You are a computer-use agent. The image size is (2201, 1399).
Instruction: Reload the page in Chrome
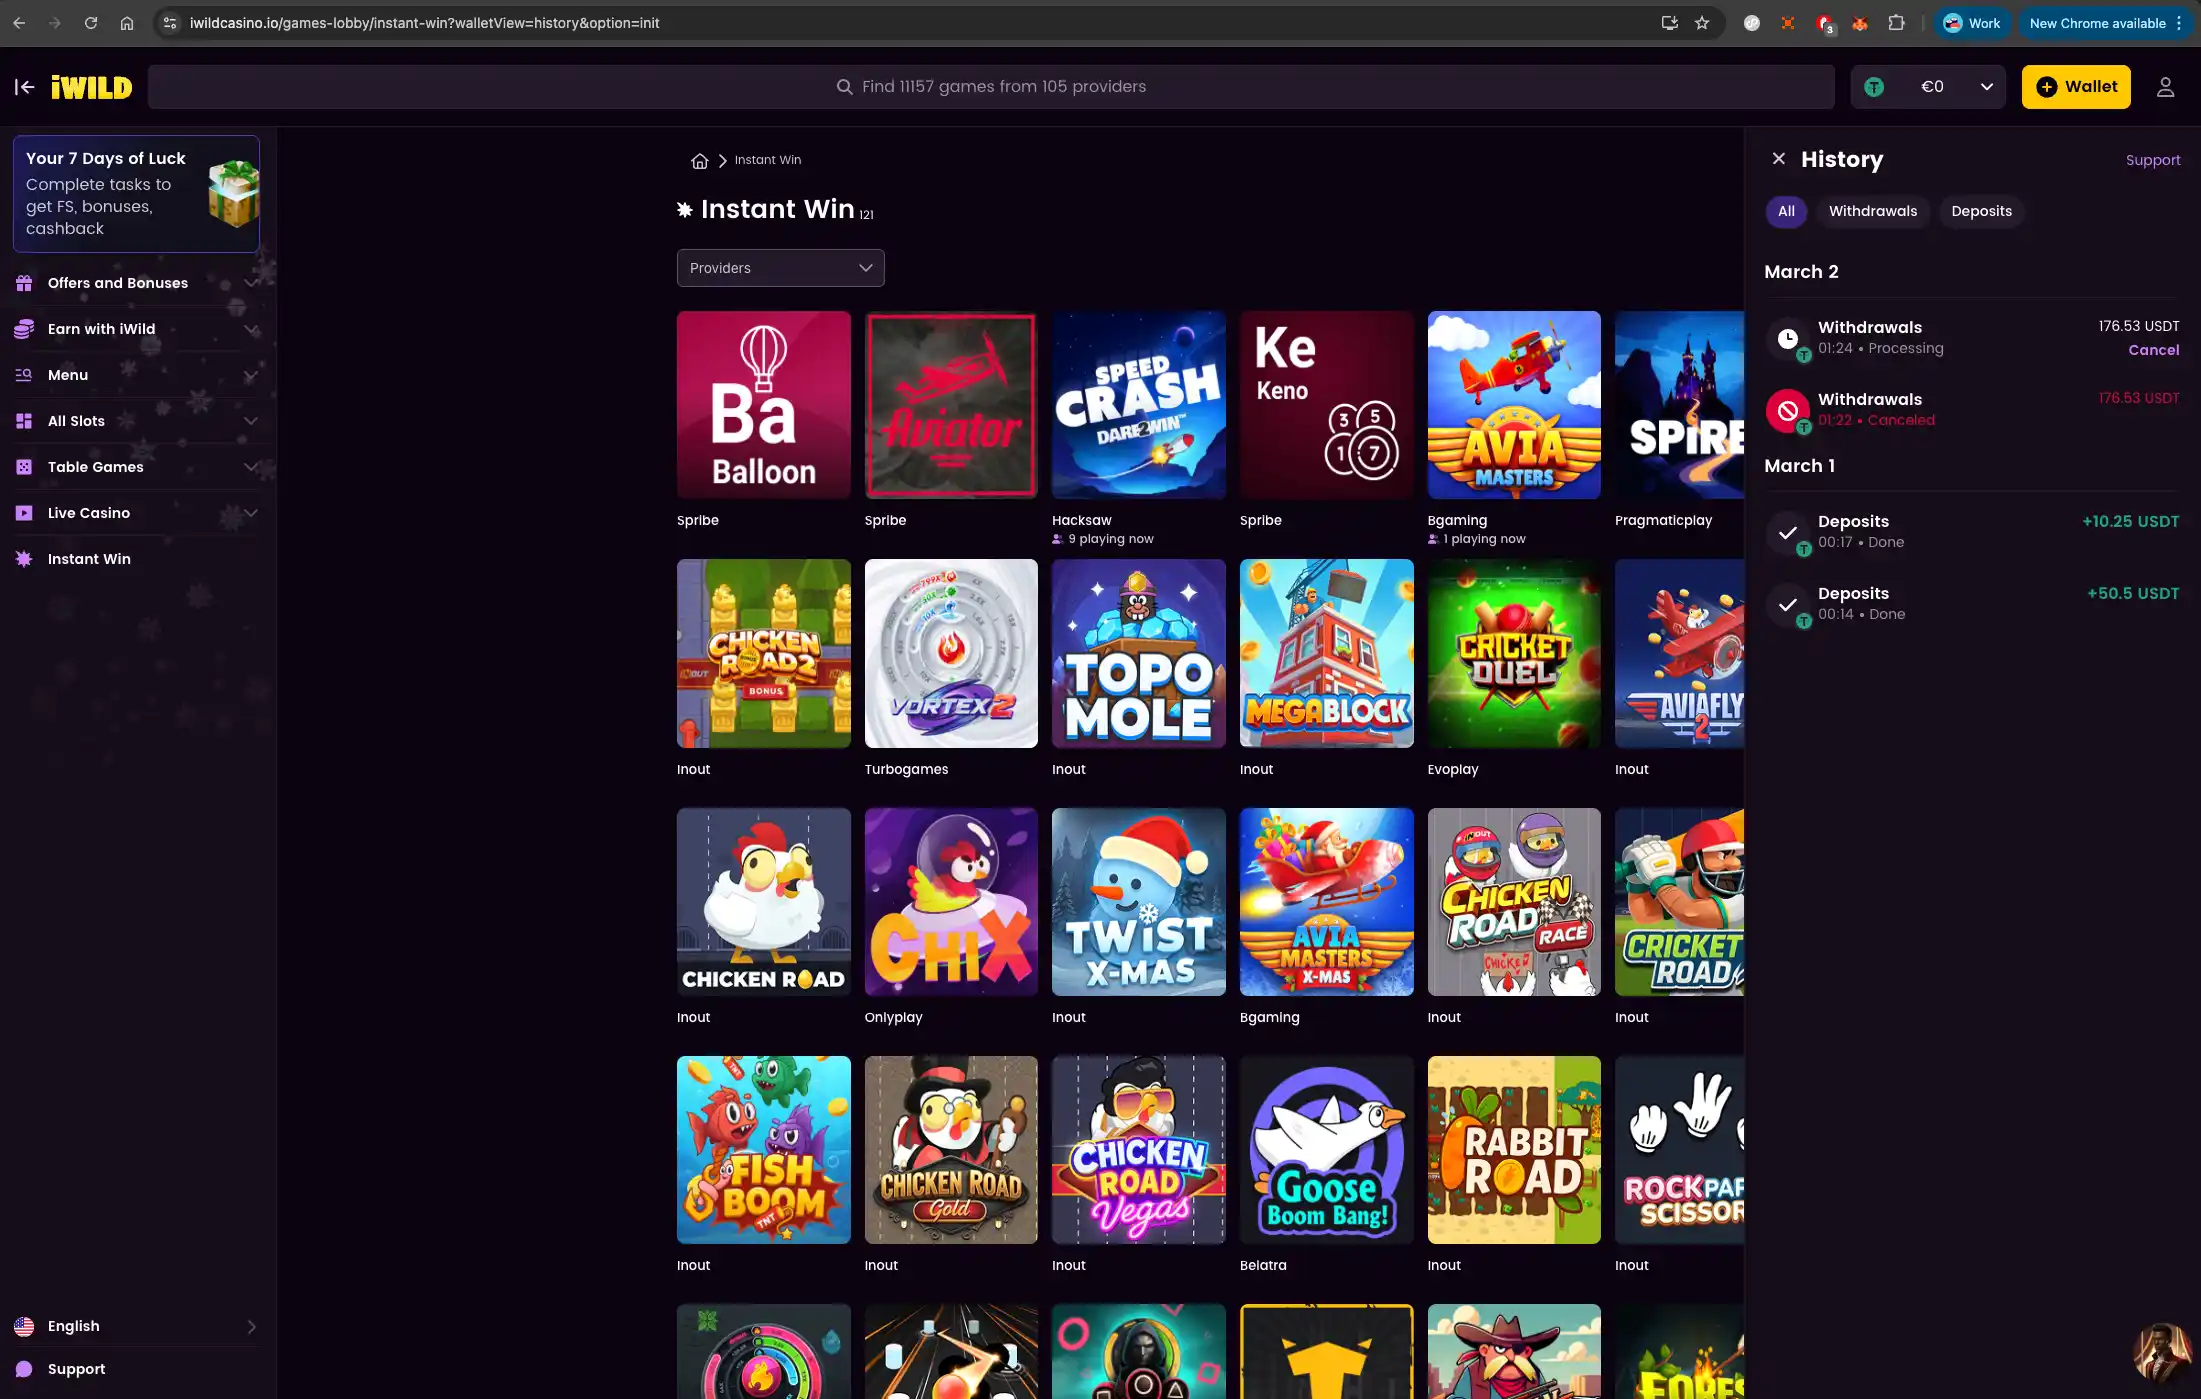point(91,23)
